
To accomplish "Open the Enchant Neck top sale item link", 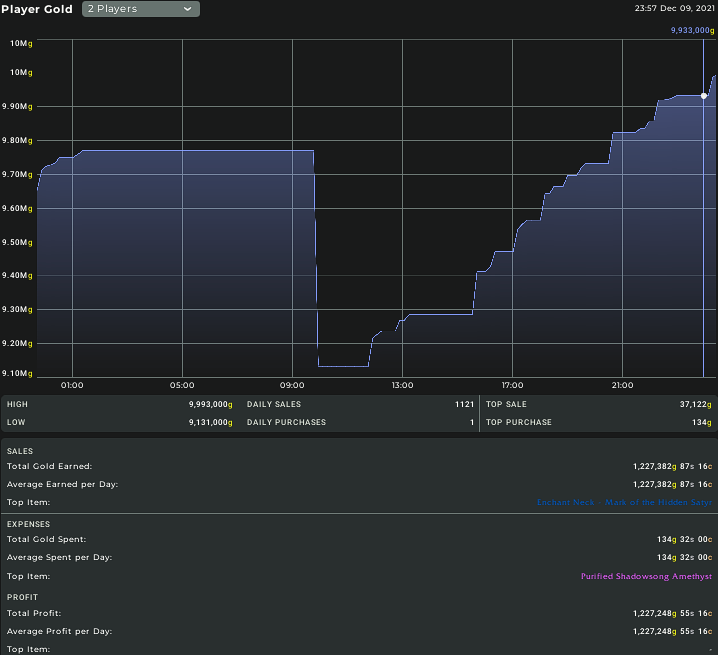I will pos(624,503).
